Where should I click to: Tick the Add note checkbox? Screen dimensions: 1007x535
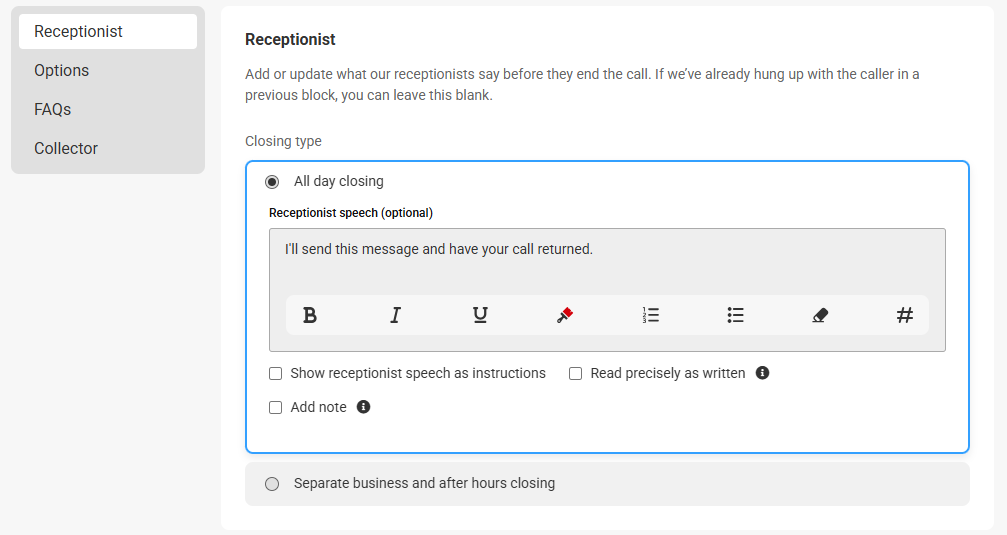(x=276, y=408)
